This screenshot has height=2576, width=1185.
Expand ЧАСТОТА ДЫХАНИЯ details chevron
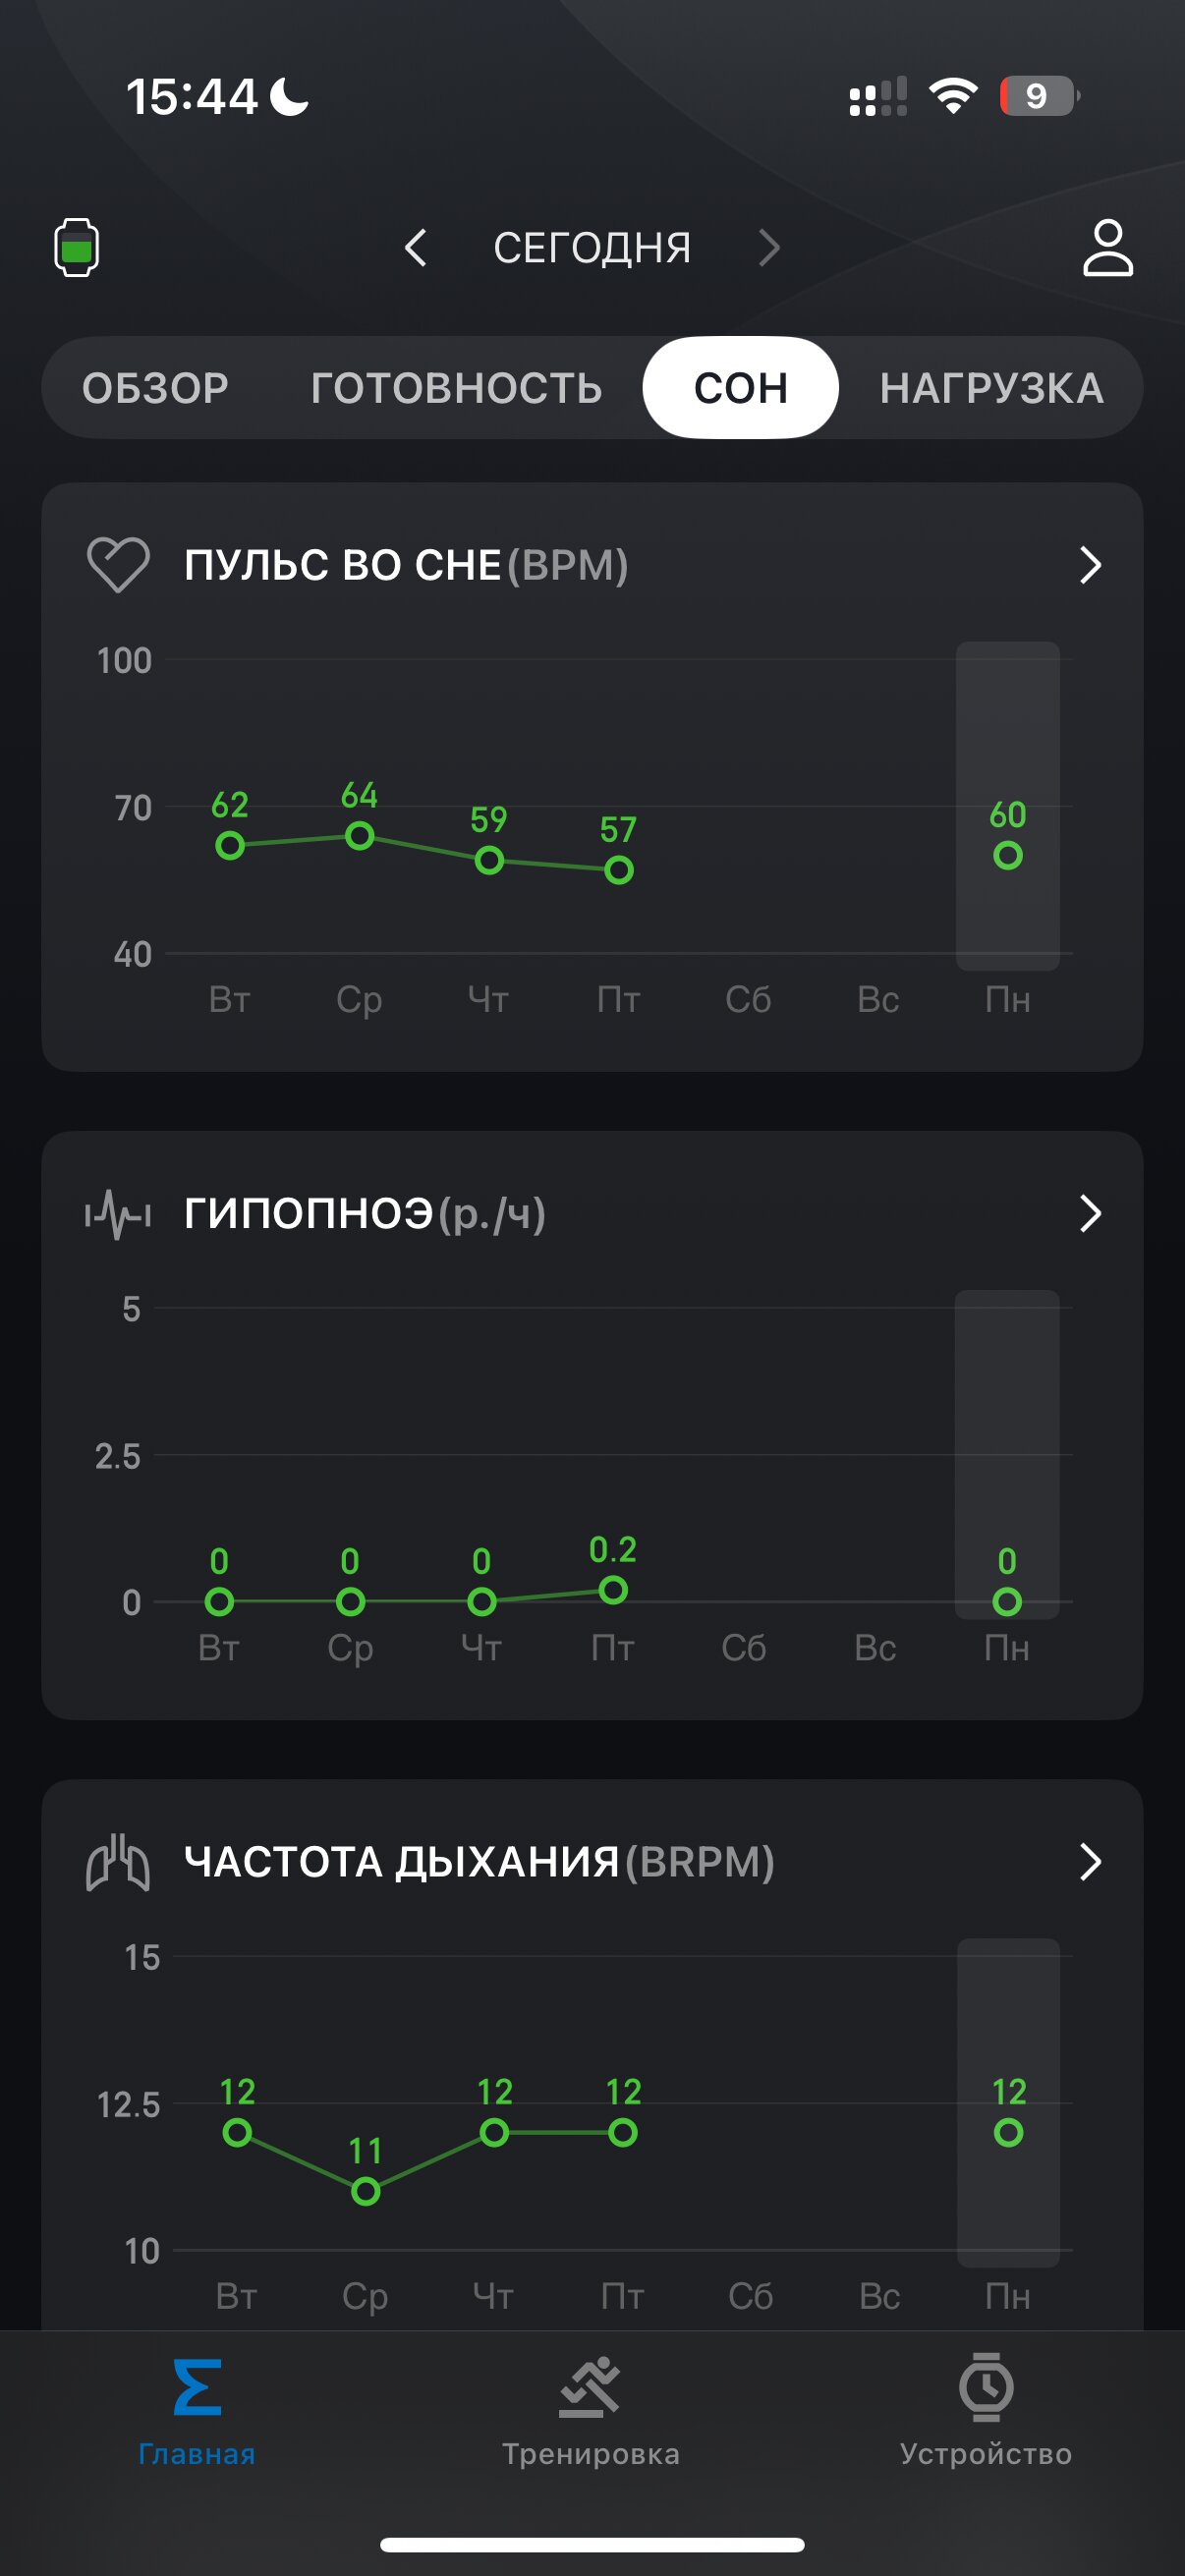pos(1090,1862)
